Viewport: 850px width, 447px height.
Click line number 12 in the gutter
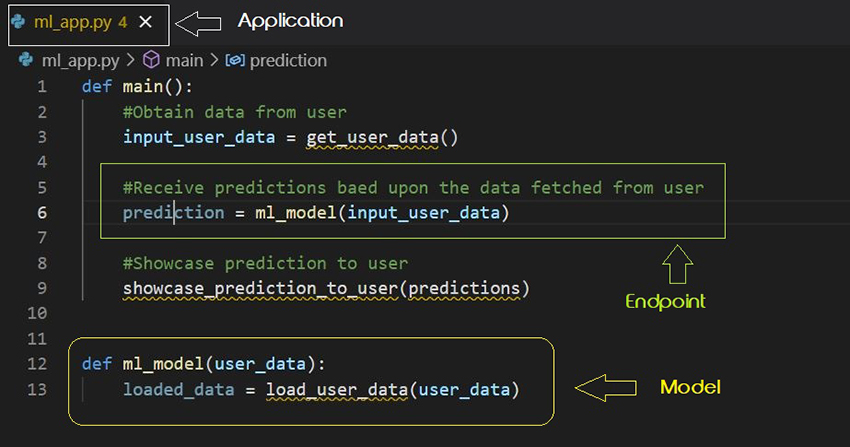click(38, 363)
